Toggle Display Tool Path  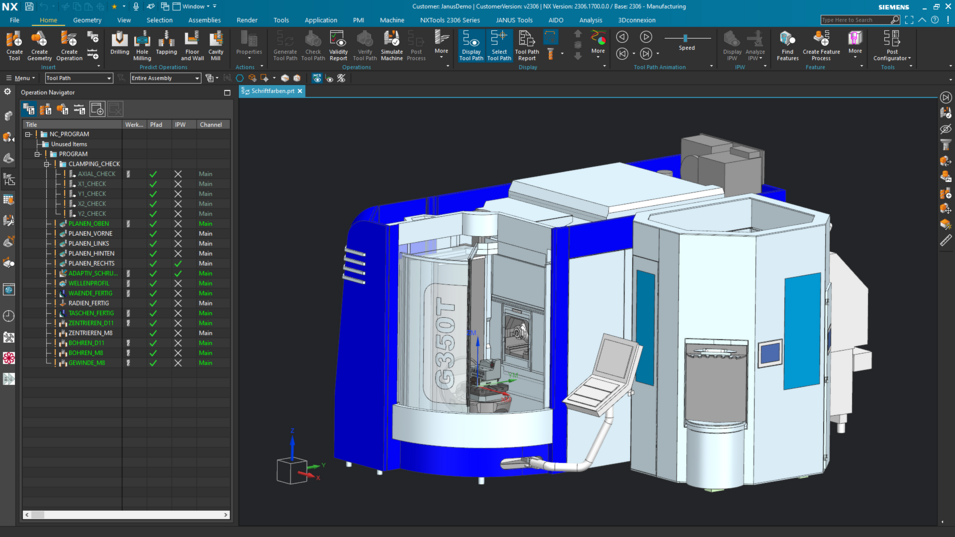coord(471,46)
